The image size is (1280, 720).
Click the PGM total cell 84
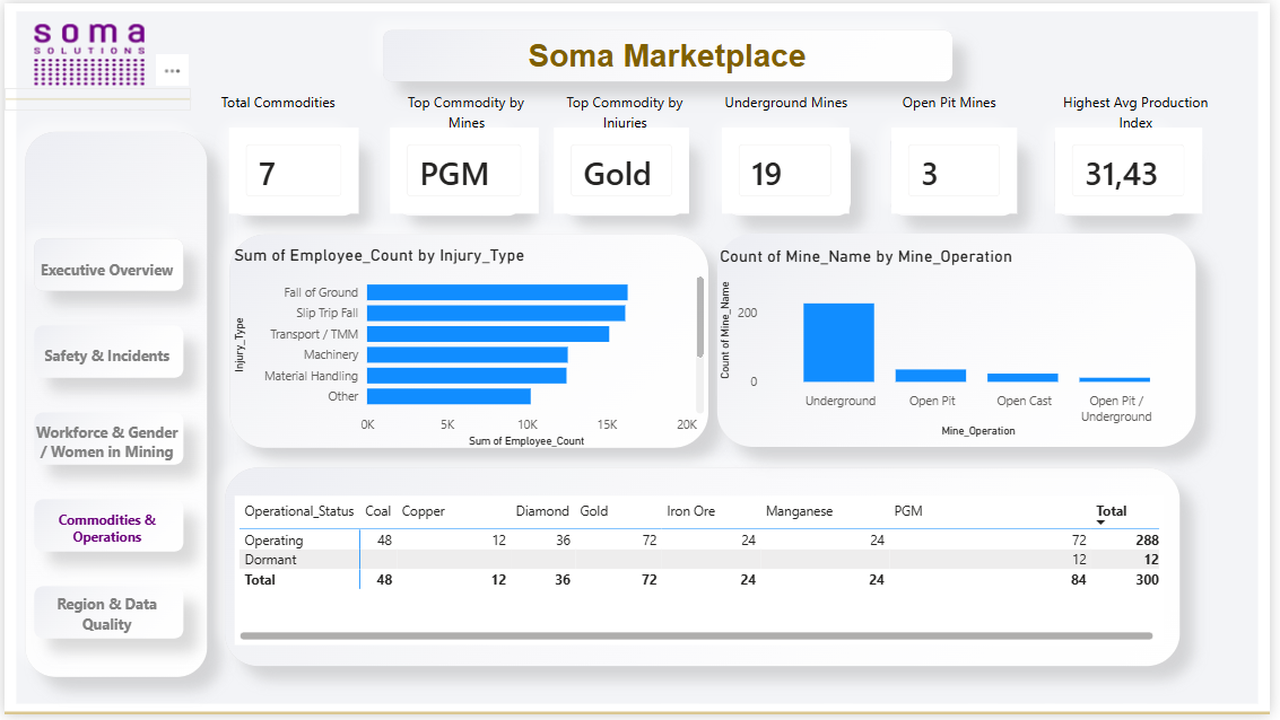(1077, 580)
